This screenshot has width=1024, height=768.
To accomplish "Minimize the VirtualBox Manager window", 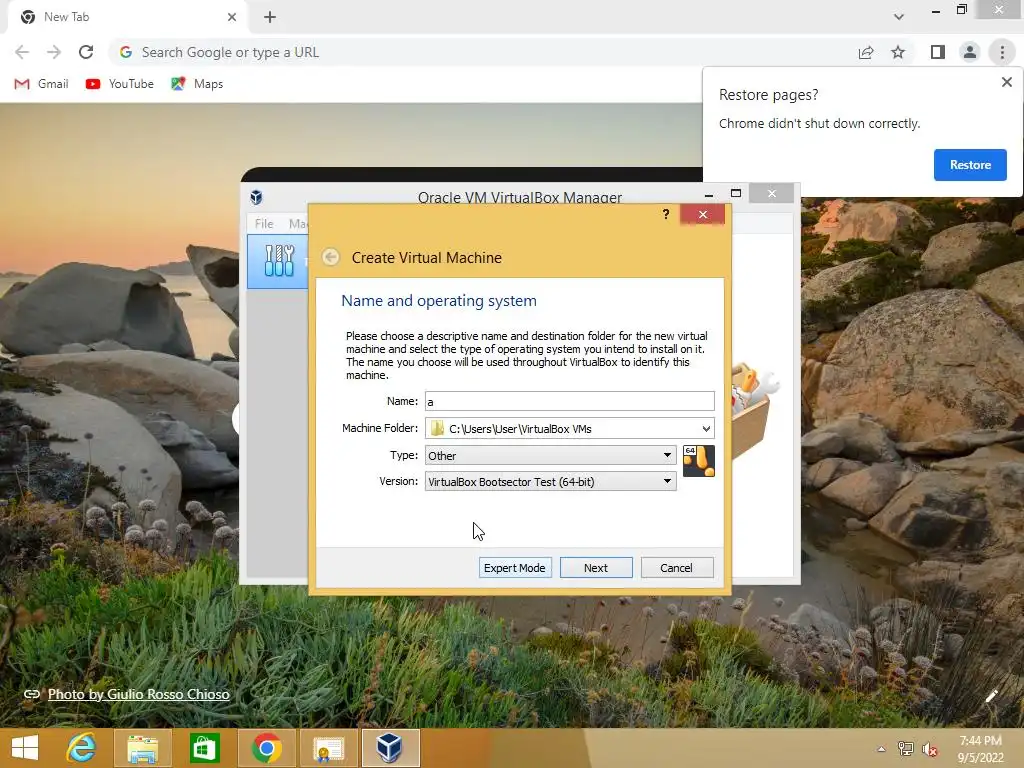I will (x=709, y=194).
